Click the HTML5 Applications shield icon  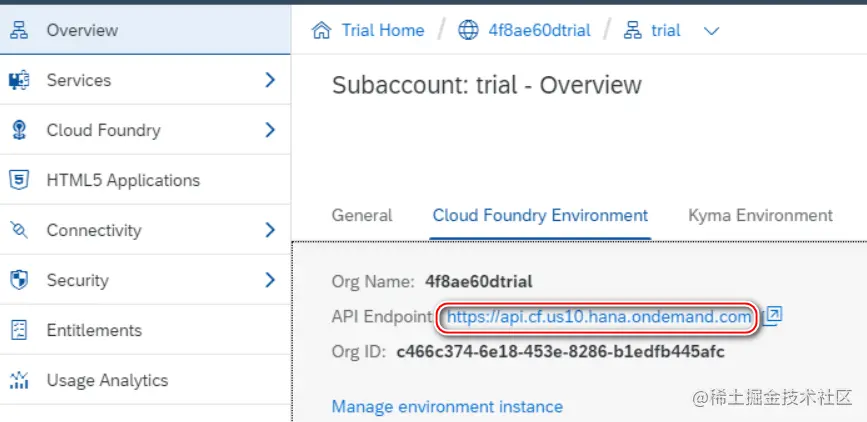pyautogui.click(x=19, y=180)
